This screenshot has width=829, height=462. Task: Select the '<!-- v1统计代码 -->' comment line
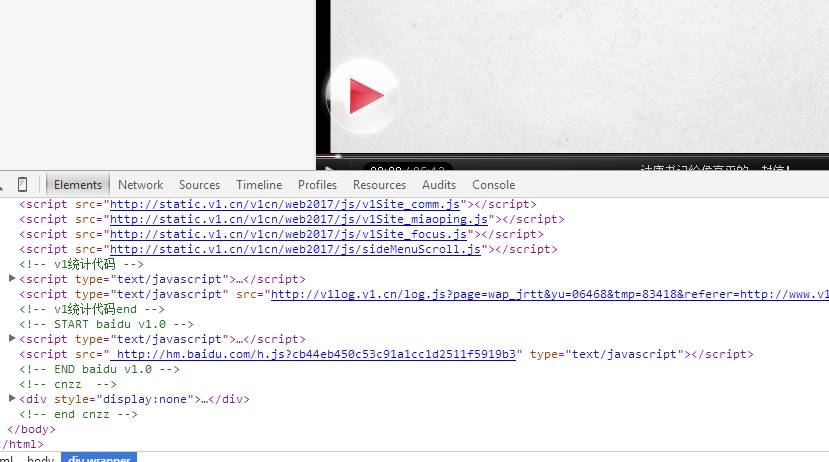pyautogui.click(x=81, y=264)
